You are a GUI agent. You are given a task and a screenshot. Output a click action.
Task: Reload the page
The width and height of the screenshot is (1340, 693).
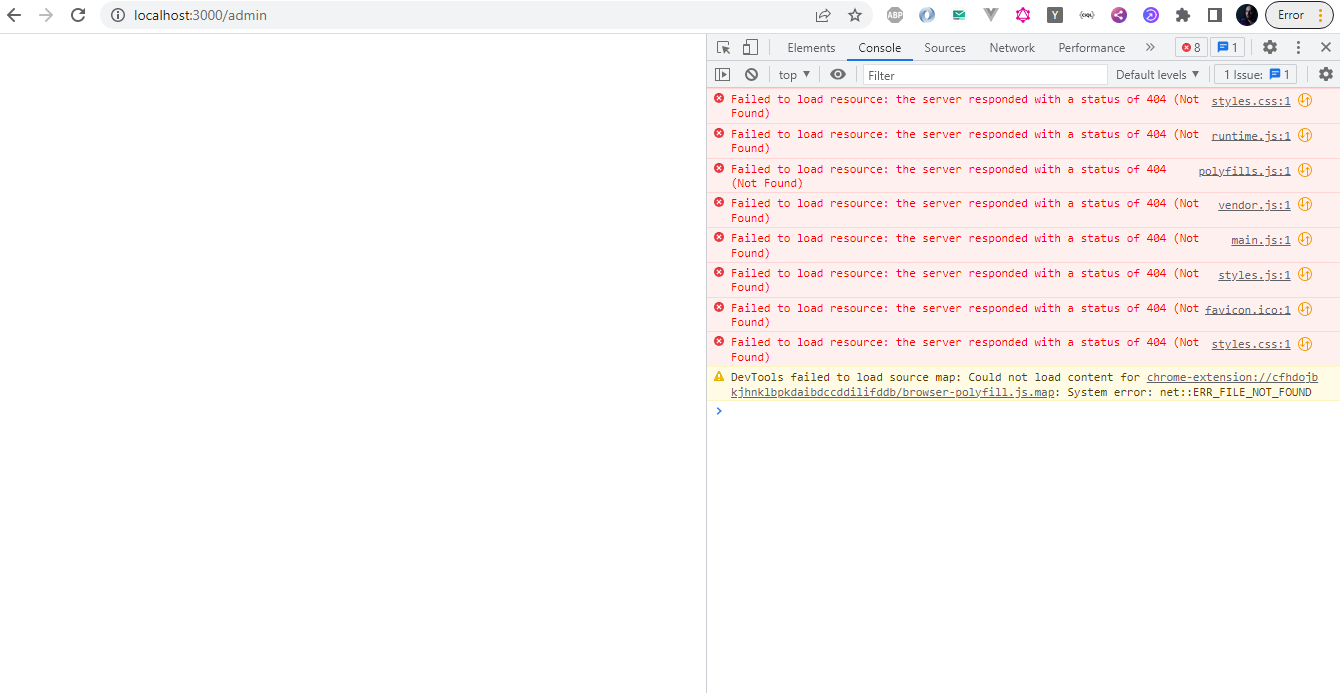pyautogui.click(x=78, y=15)
